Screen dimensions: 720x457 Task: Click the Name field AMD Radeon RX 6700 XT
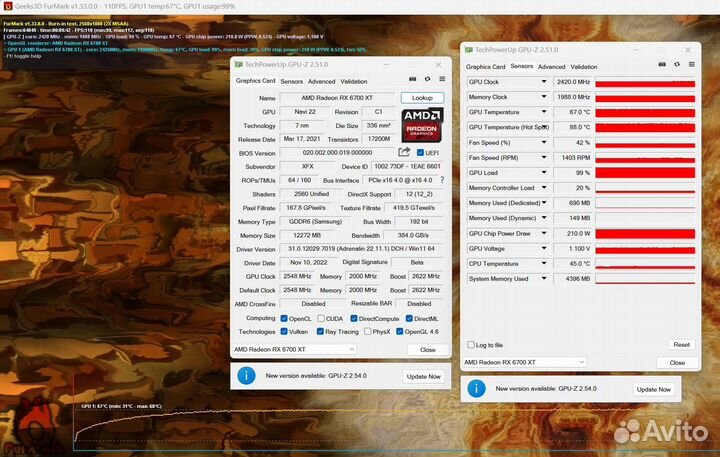click(x=337, y=98)
